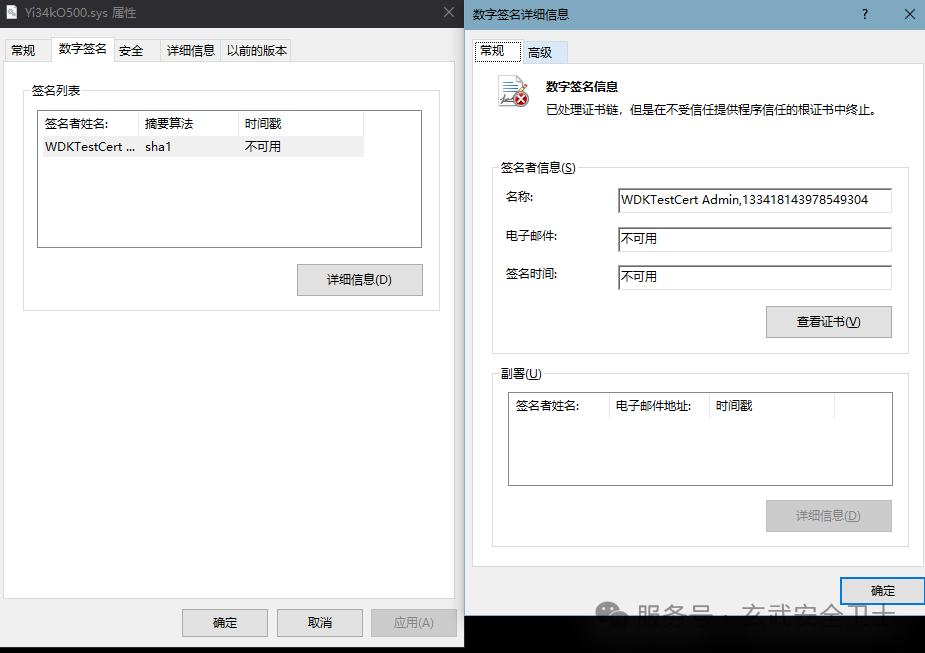This screenshot has width=925, height=653.
Task: Switch to the 常规 tab in properties
Action: point(24,50)
